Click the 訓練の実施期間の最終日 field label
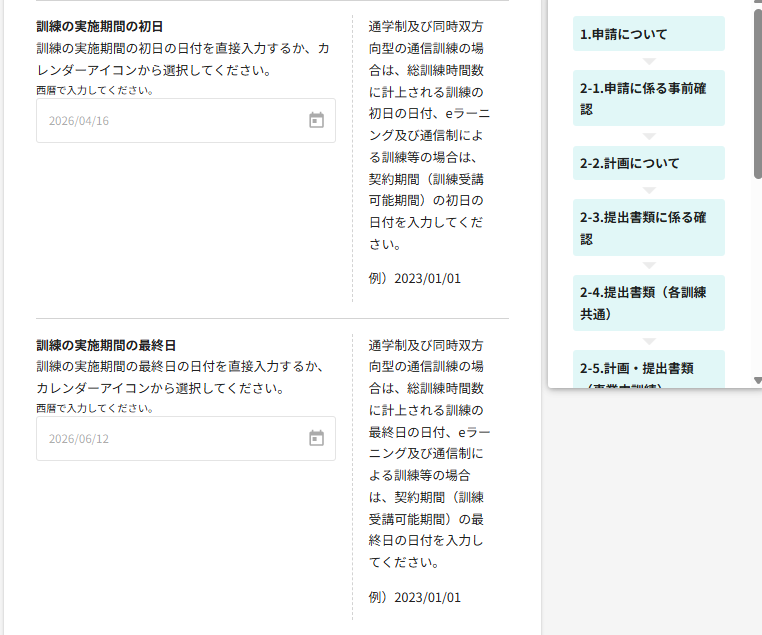Screen dimensions: 762x635 pyautogui.click(x=106, y=344)
